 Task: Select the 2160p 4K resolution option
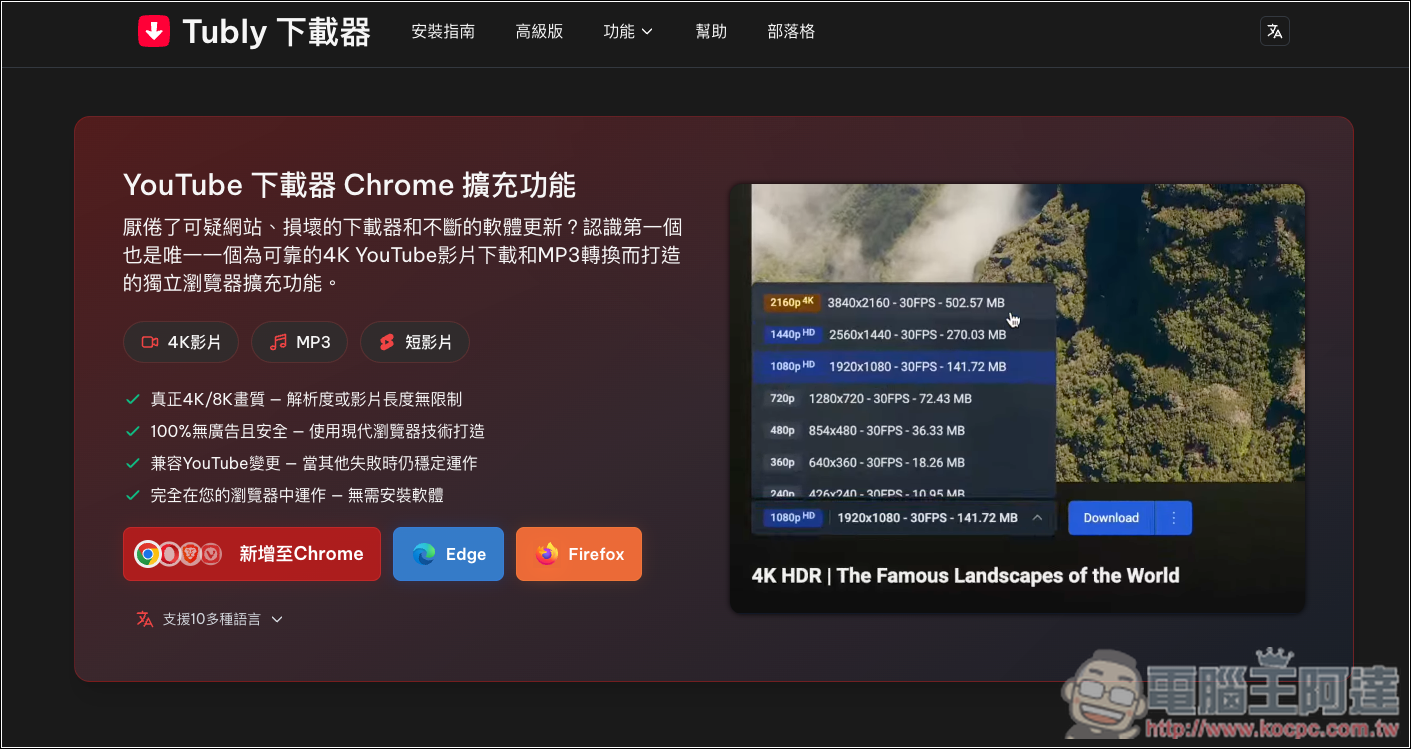pyautogui.click(x=904, y=302)
